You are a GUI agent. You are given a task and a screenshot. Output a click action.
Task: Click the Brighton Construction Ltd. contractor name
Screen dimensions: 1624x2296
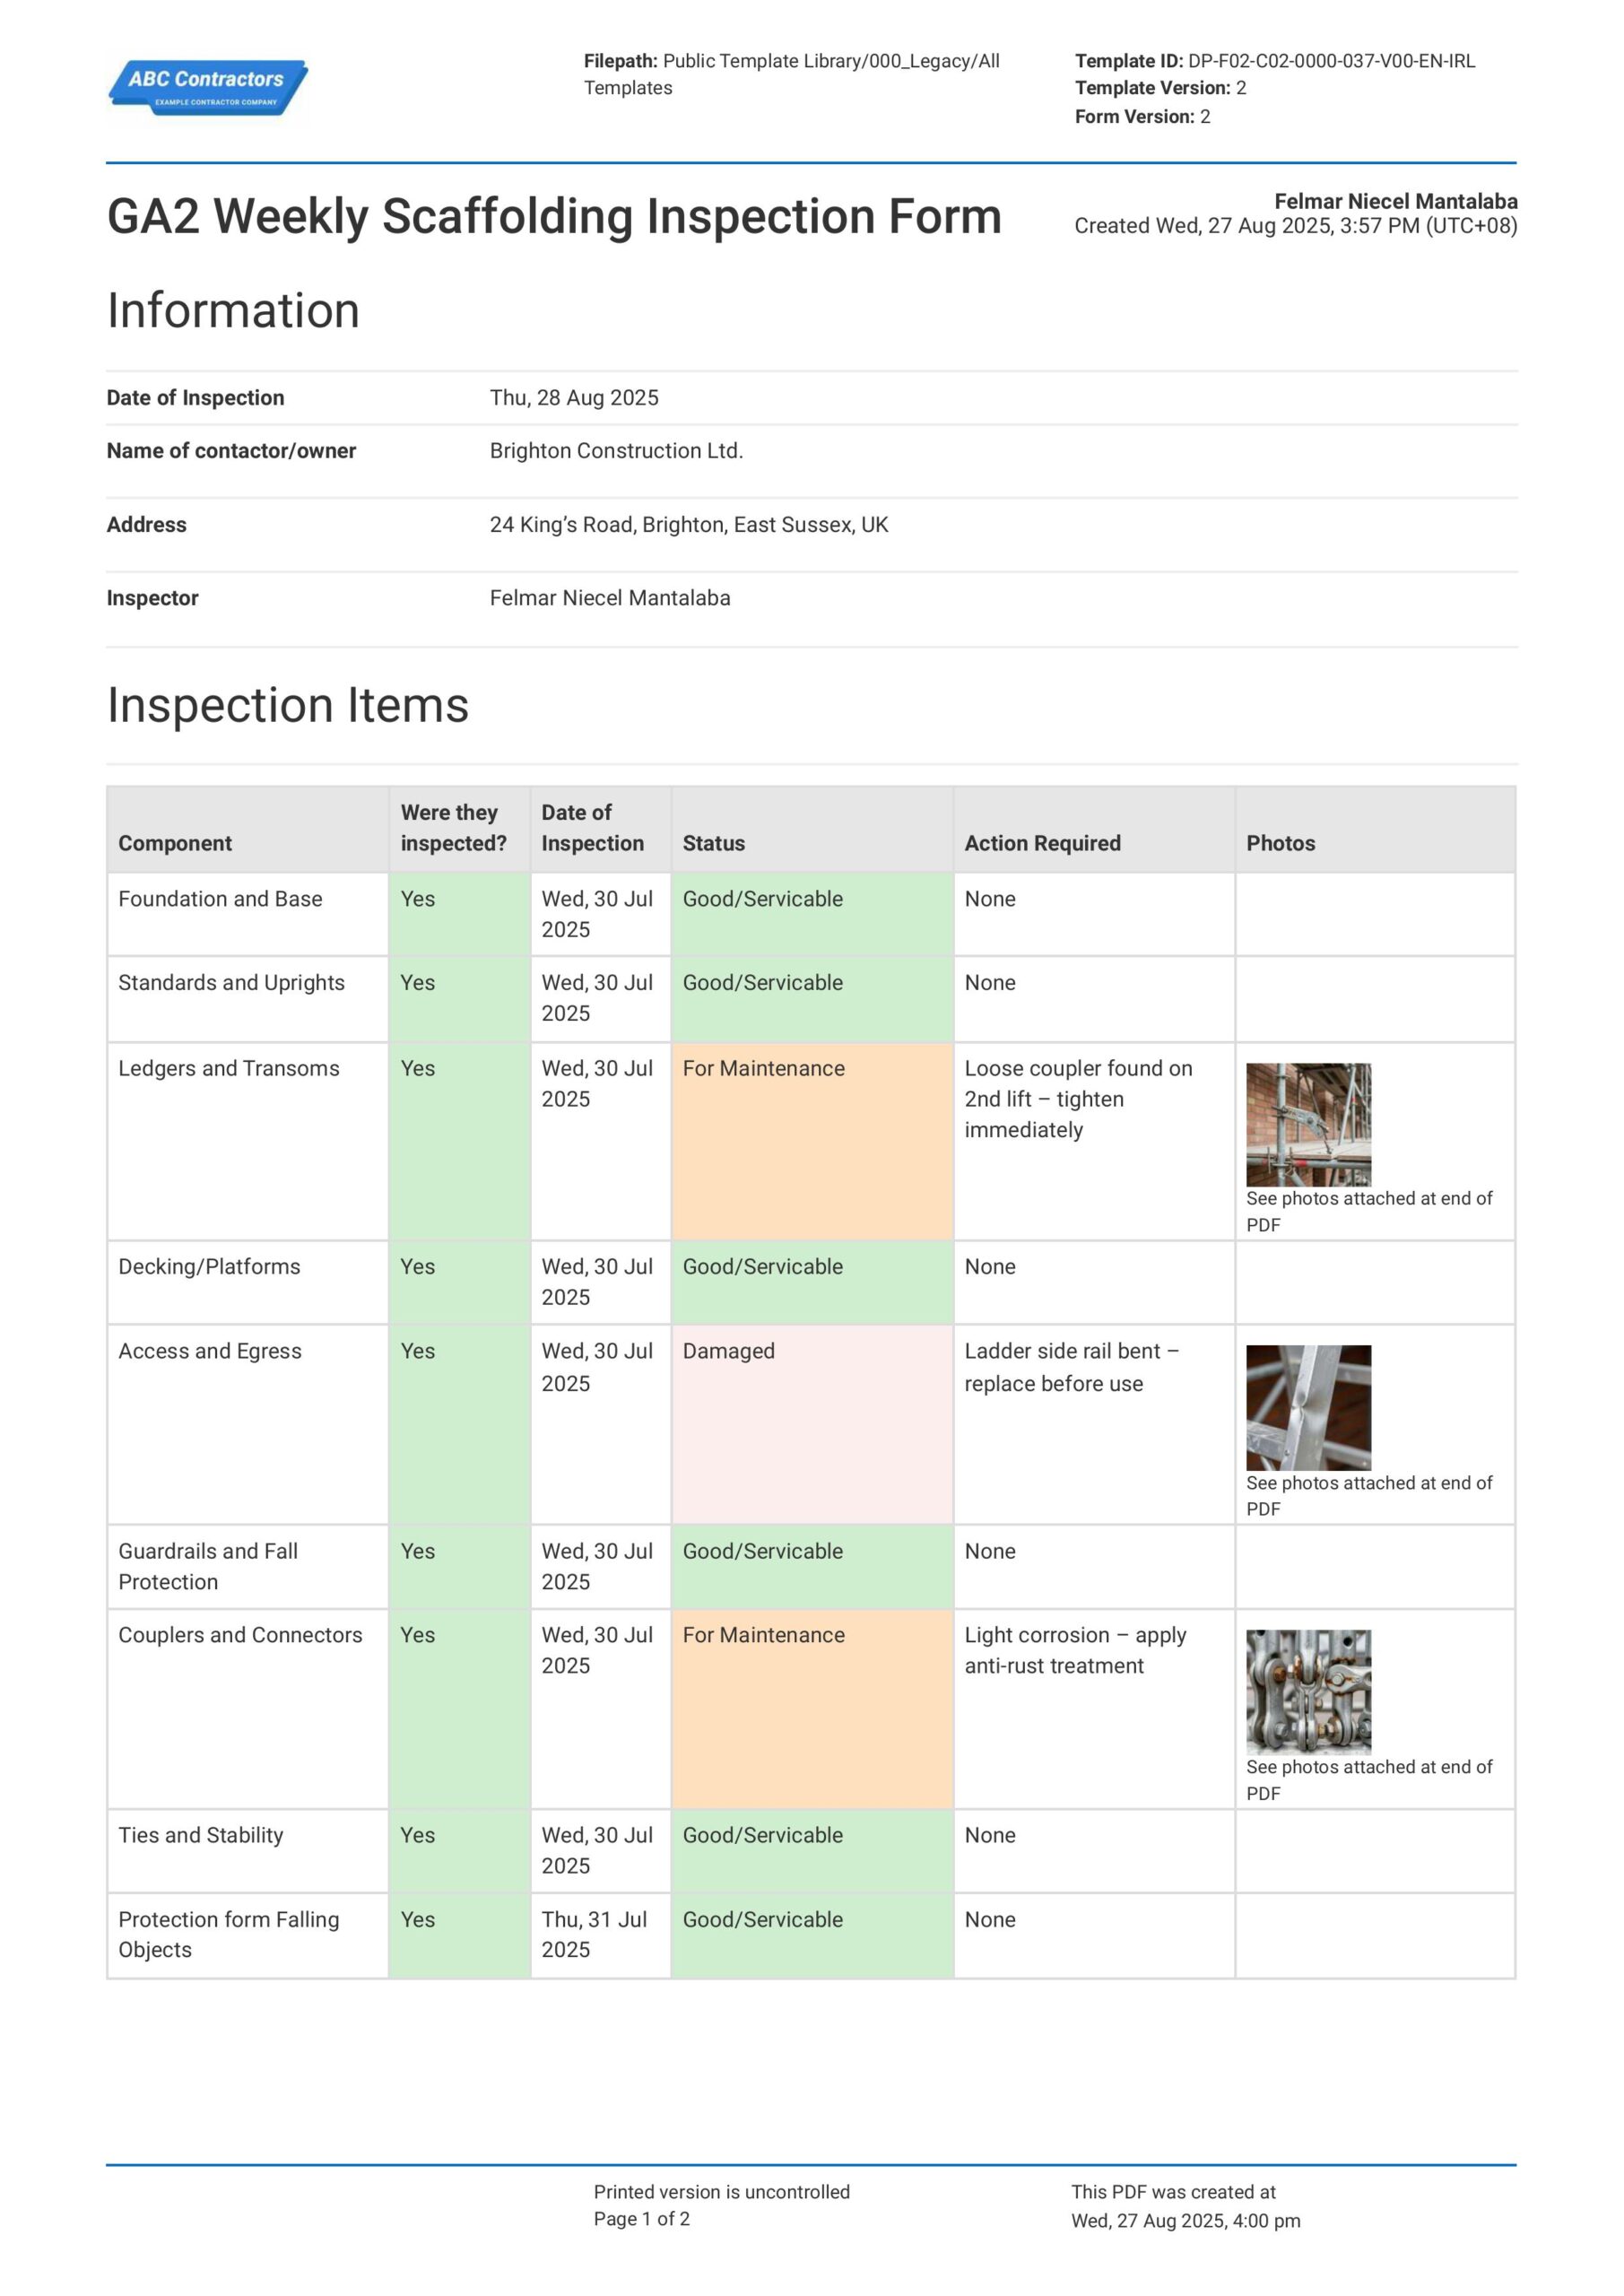pos(616,451)
